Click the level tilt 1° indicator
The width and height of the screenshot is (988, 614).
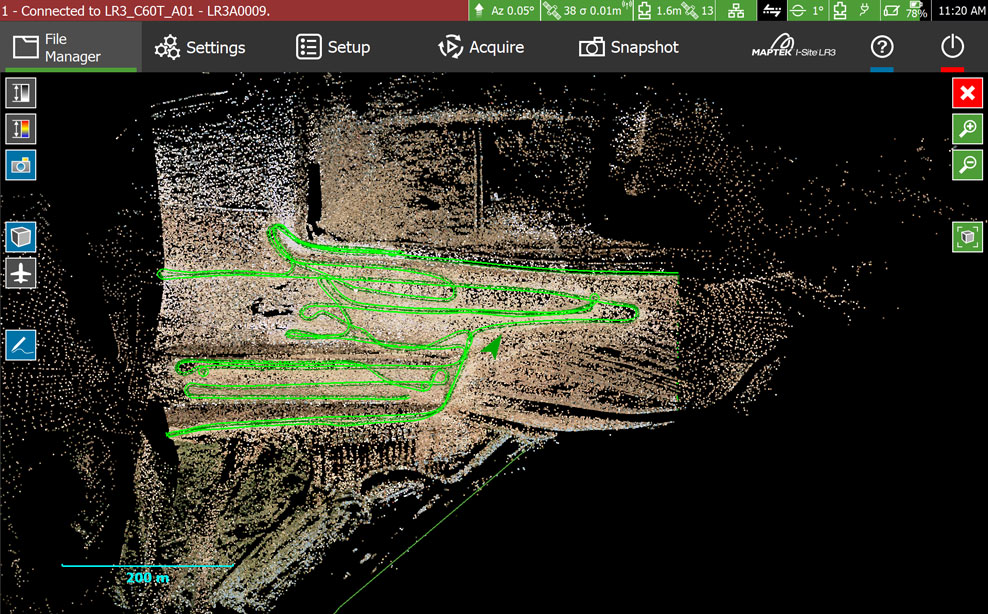[808, 10]
